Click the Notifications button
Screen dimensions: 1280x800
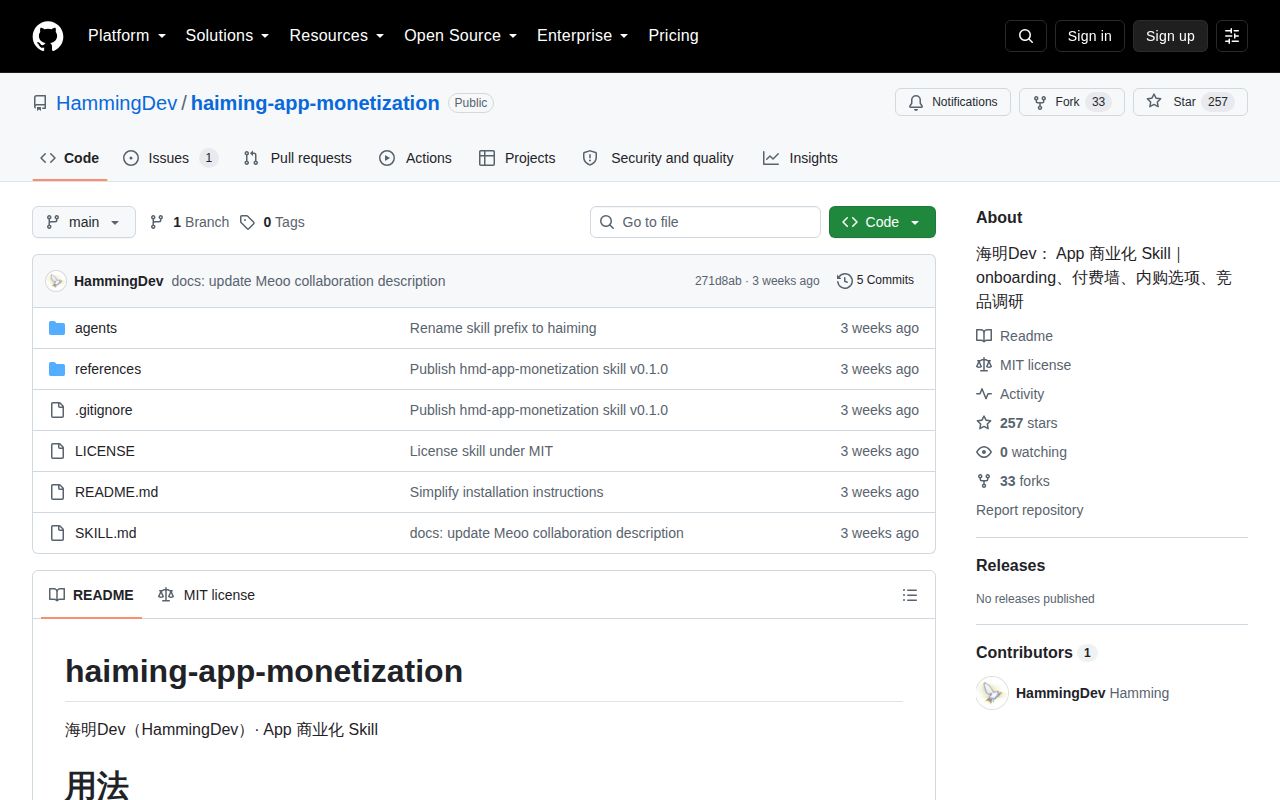pos(953,102)
